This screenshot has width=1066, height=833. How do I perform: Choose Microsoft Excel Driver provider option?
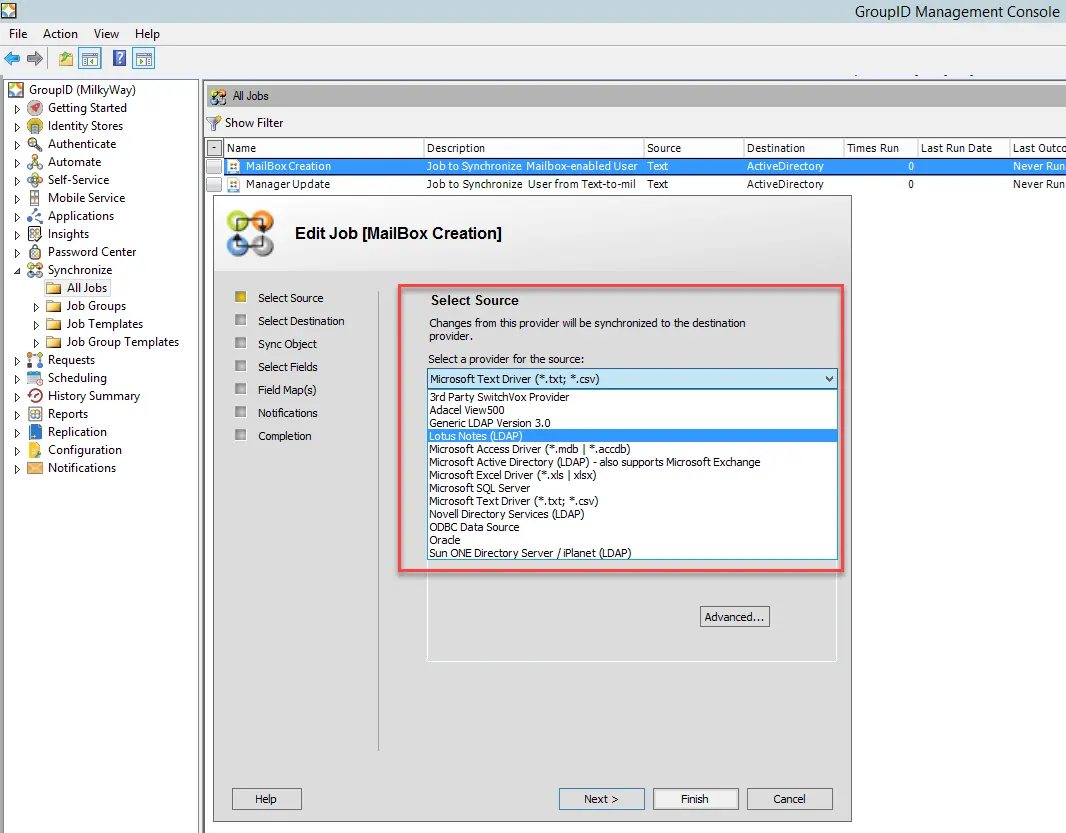click(x=632, y=475)
